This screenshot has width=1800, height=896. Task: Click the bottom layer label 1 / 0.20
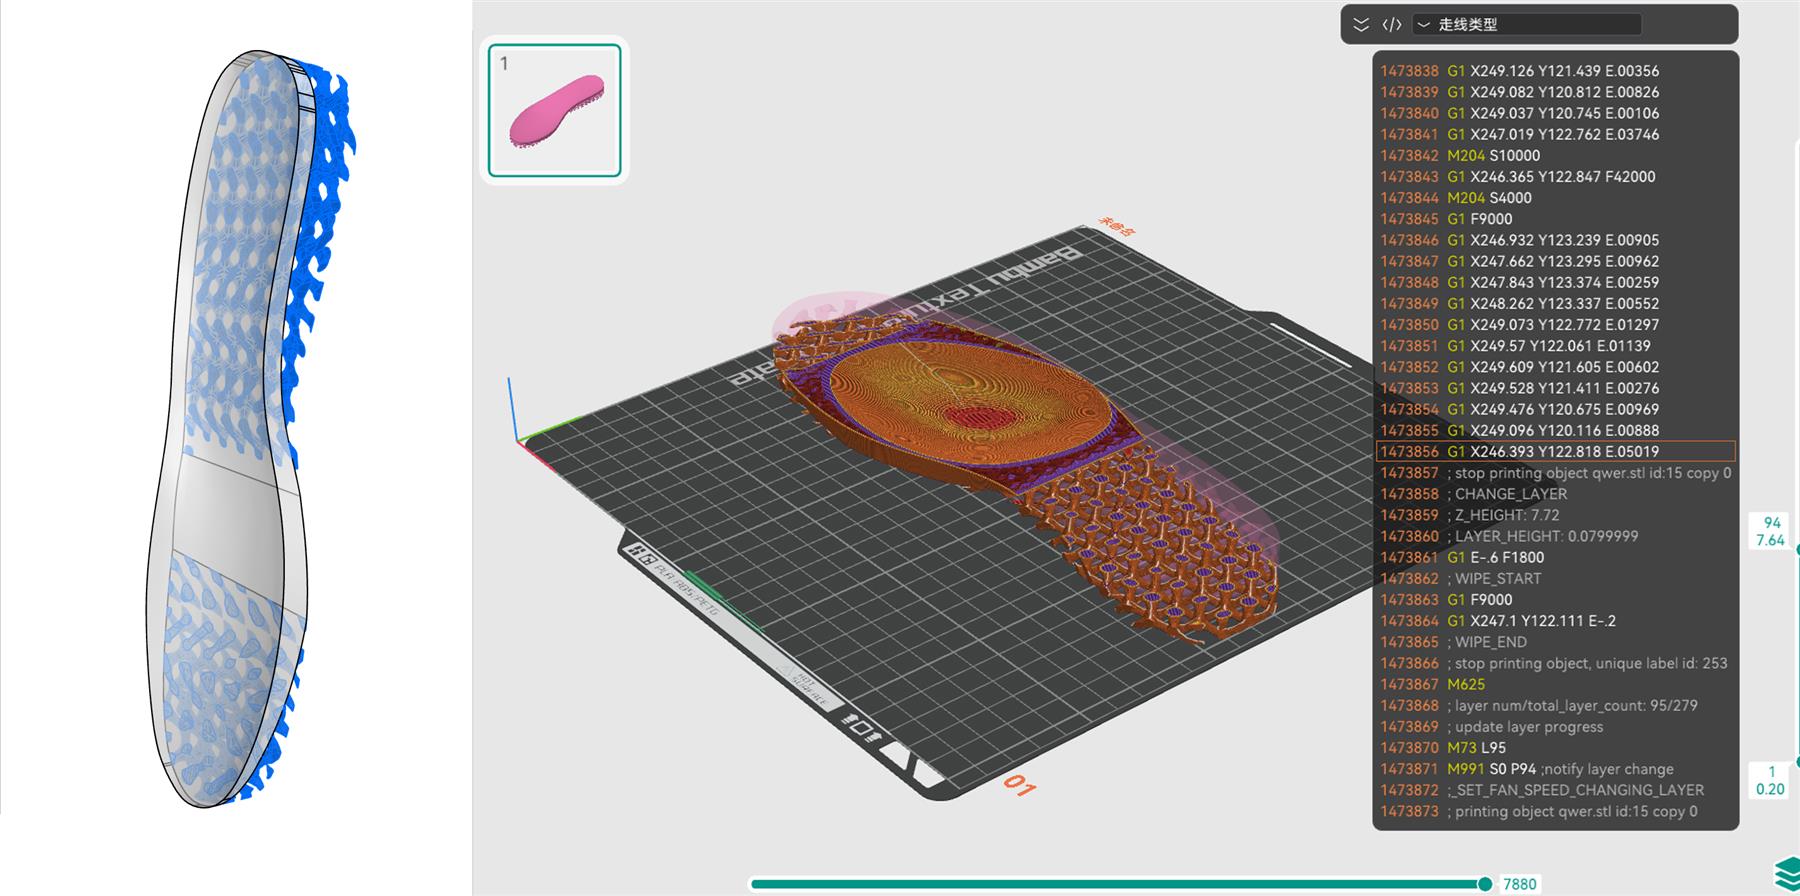(x=1771, y=780)
